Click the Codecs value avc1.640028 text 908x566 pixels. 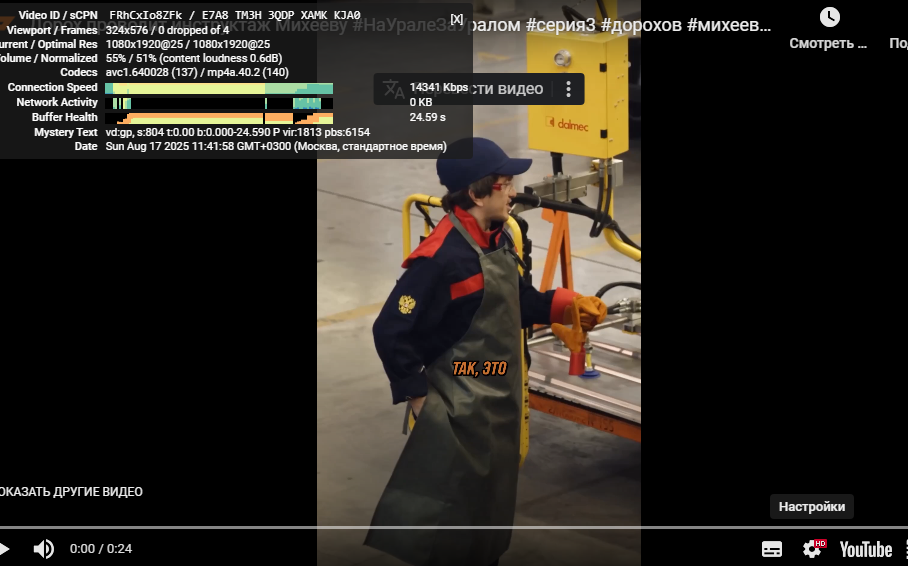pos(197,72)
